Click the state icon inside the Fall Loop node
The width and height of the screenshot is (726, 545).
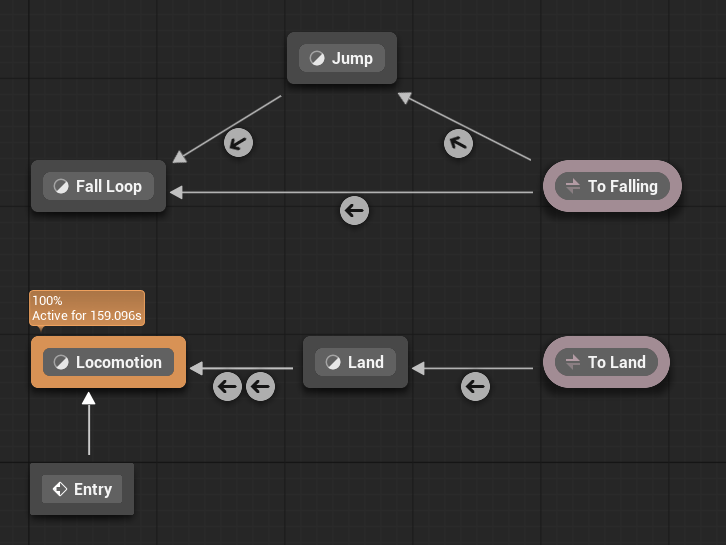(61, 186)
